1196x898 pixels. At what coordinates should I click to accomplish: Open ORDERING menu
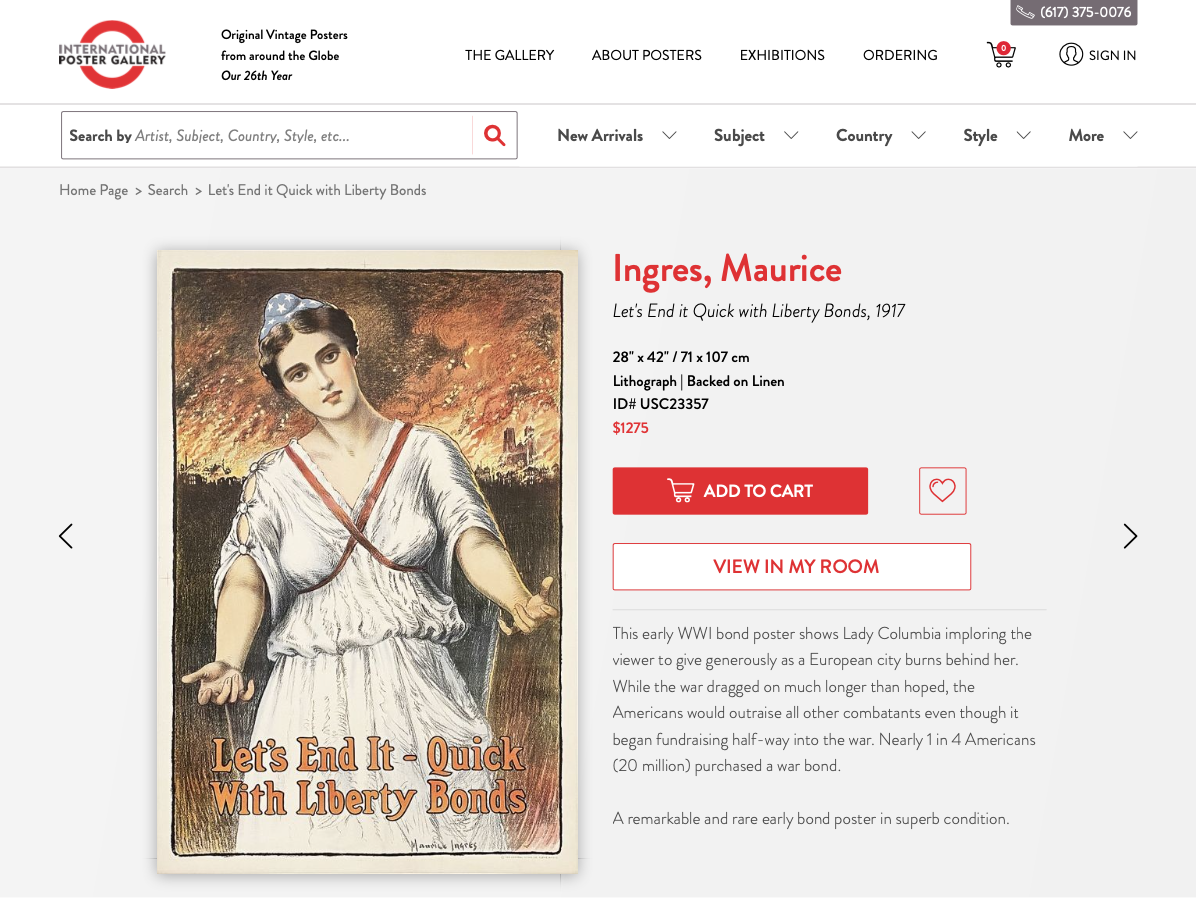tap(900, 55)
